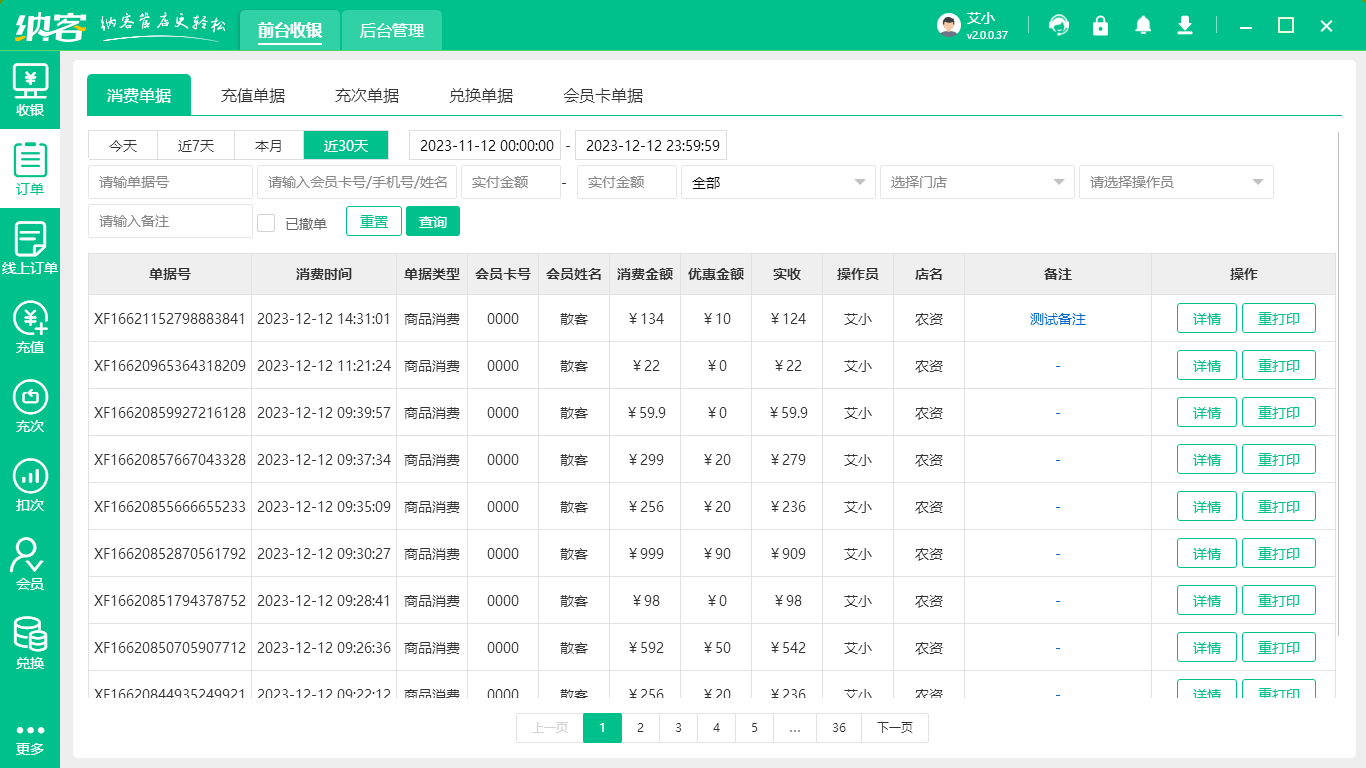Click the 请输入备注 input field

point(170,221)
